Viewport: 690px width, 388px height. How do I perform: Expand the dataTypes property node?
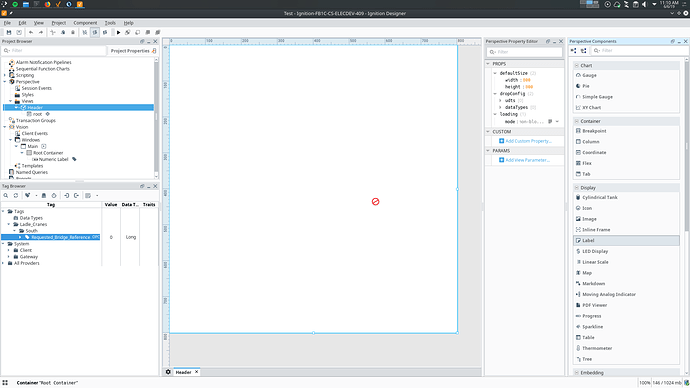point(500,107)
